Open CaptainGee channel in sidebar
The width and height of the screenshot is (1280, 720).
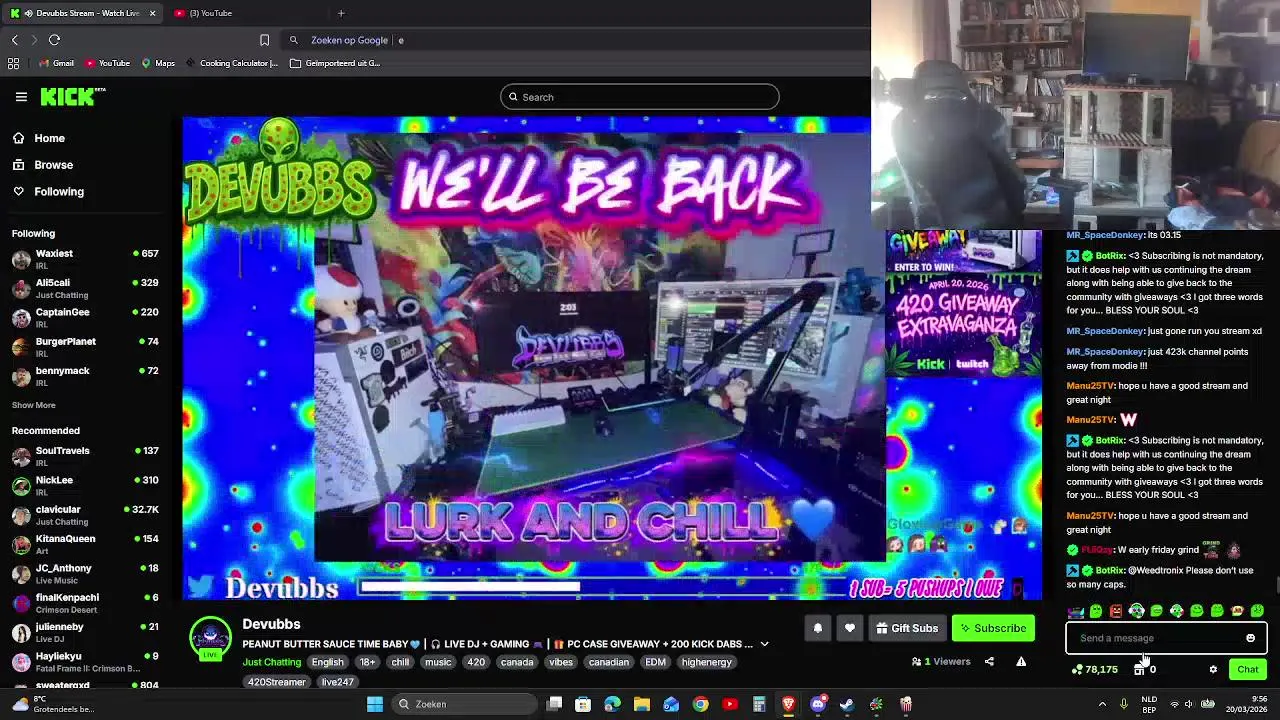tap(86, 317)
